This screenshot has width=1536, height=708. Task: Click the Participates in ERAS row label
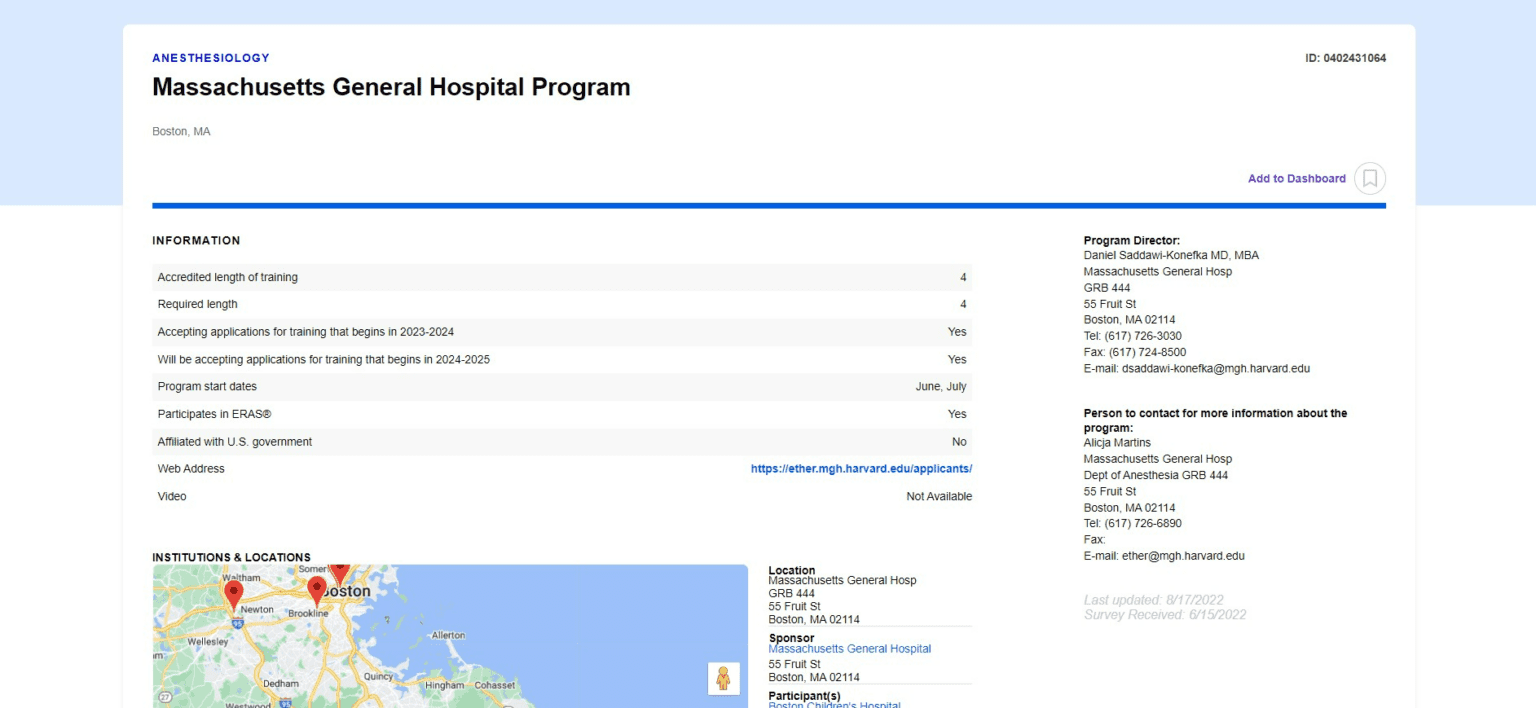(x=214, y=414)
